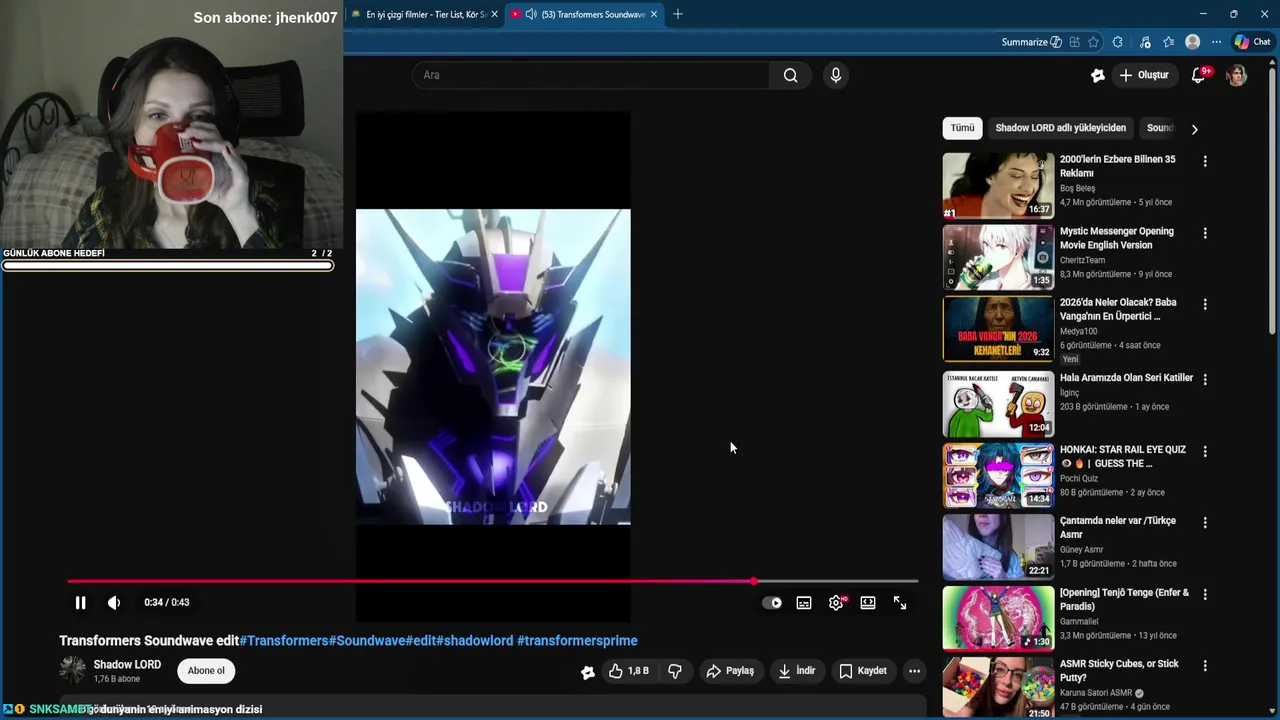Click #transformersprime hashtag

click(577, 641)
